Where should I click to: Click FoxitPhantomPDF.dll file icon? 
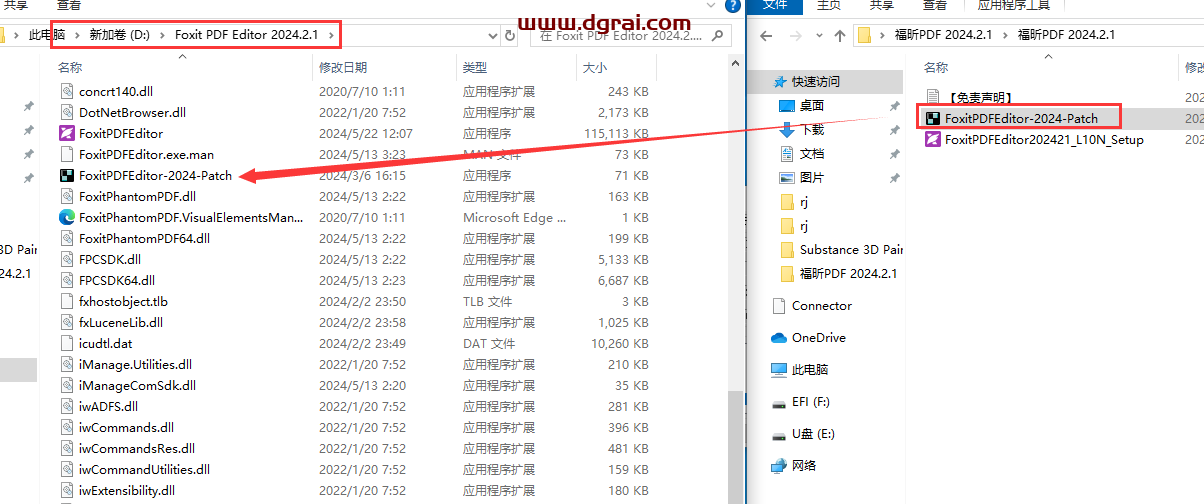pos(67,196)
